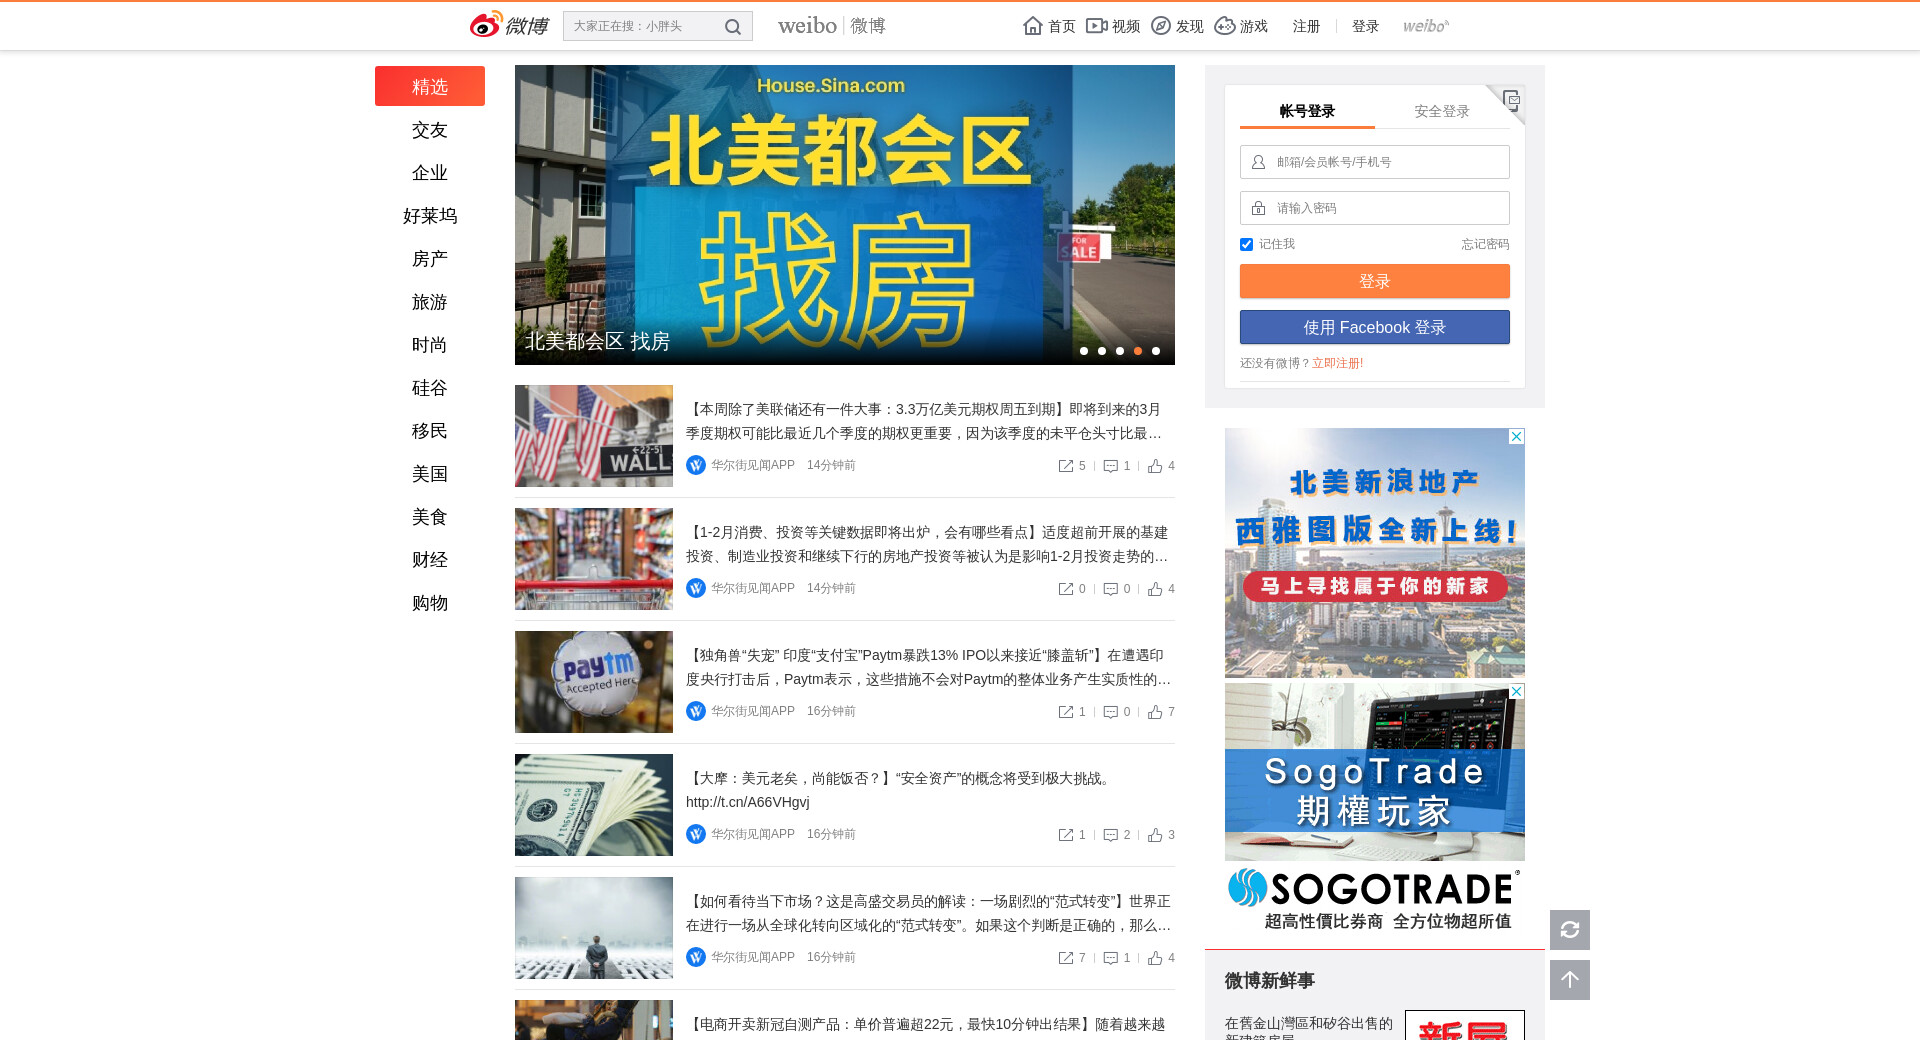Click comment icon on first Wall Street post
1920x1040 pixels.
(x=1110, y=466)
